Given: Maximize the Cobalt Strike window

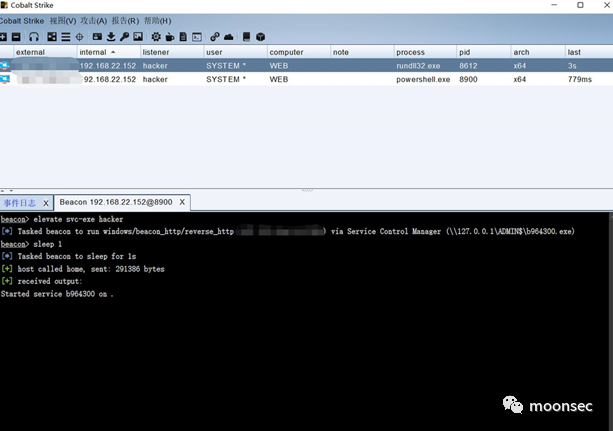Looking at the screenshot, I should 580,5.
